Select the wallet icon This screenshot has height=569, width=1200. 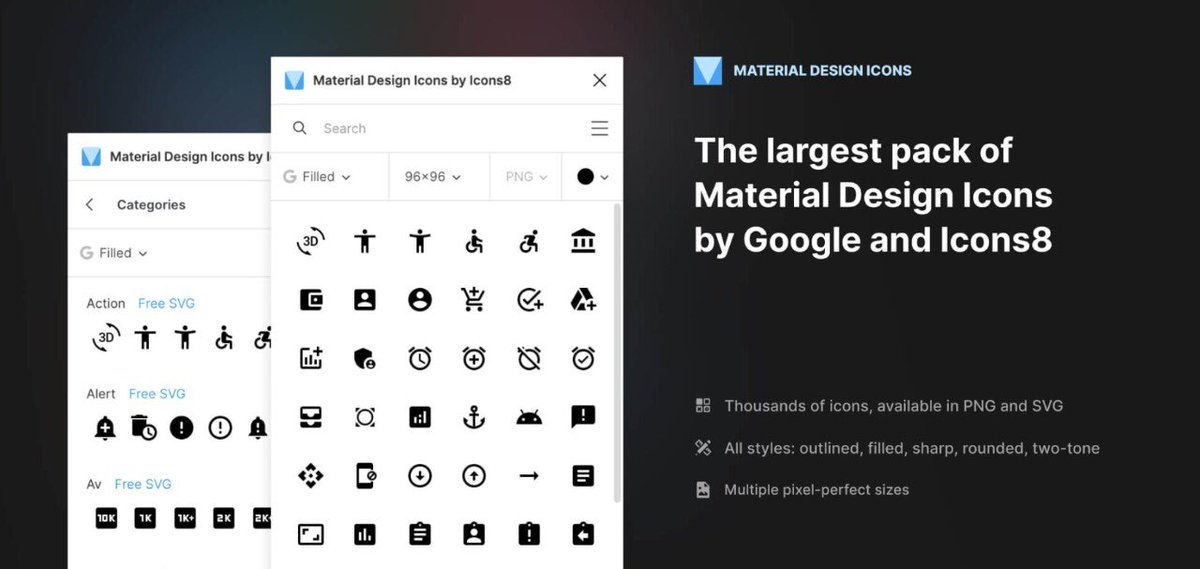[311, 299]
